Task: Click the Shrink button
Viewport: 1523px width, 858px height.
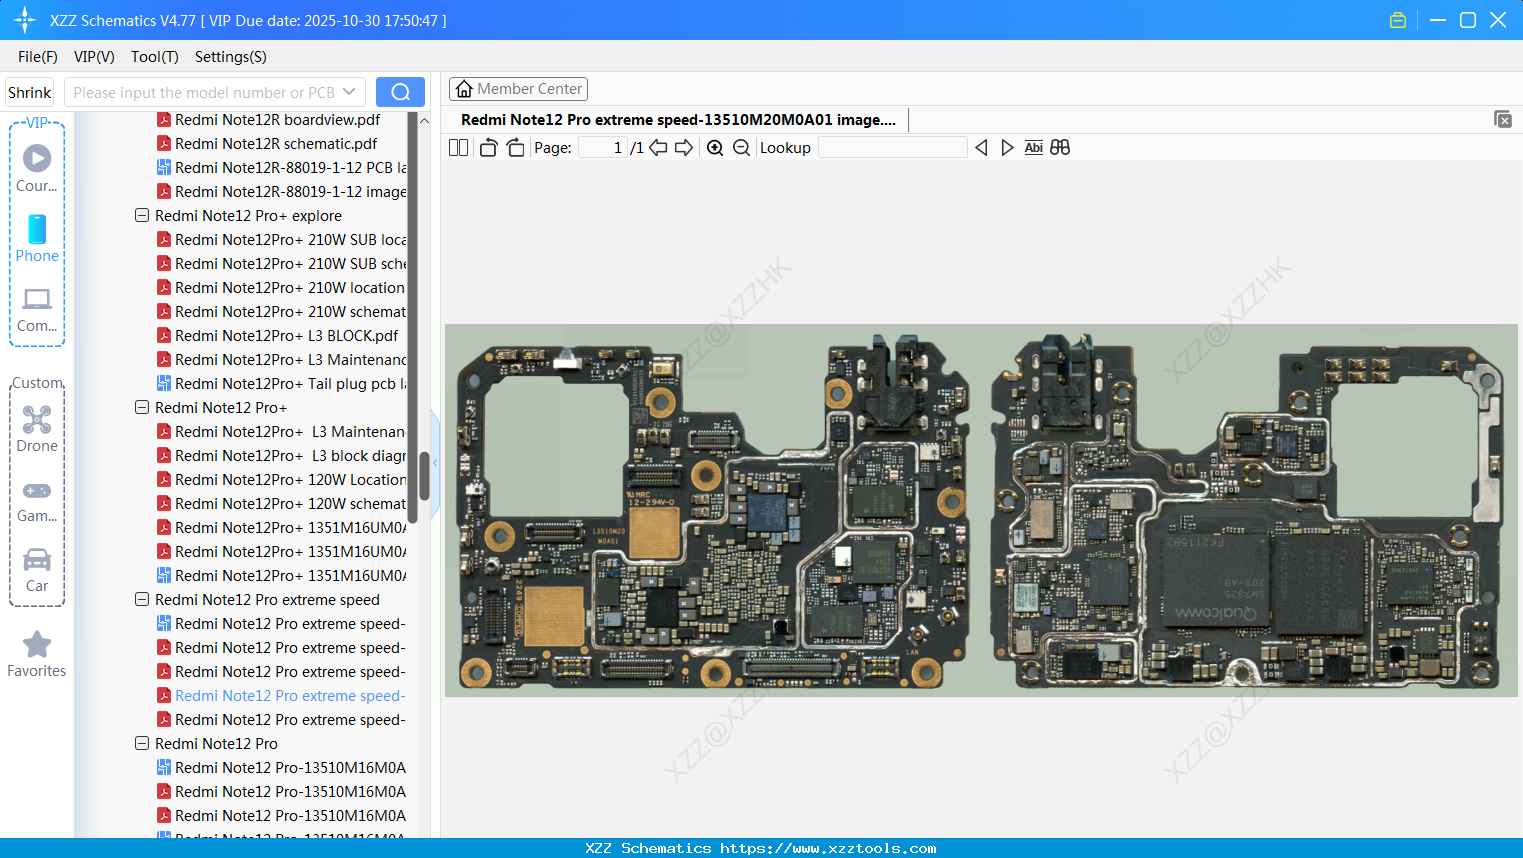Action: [29, 91]
